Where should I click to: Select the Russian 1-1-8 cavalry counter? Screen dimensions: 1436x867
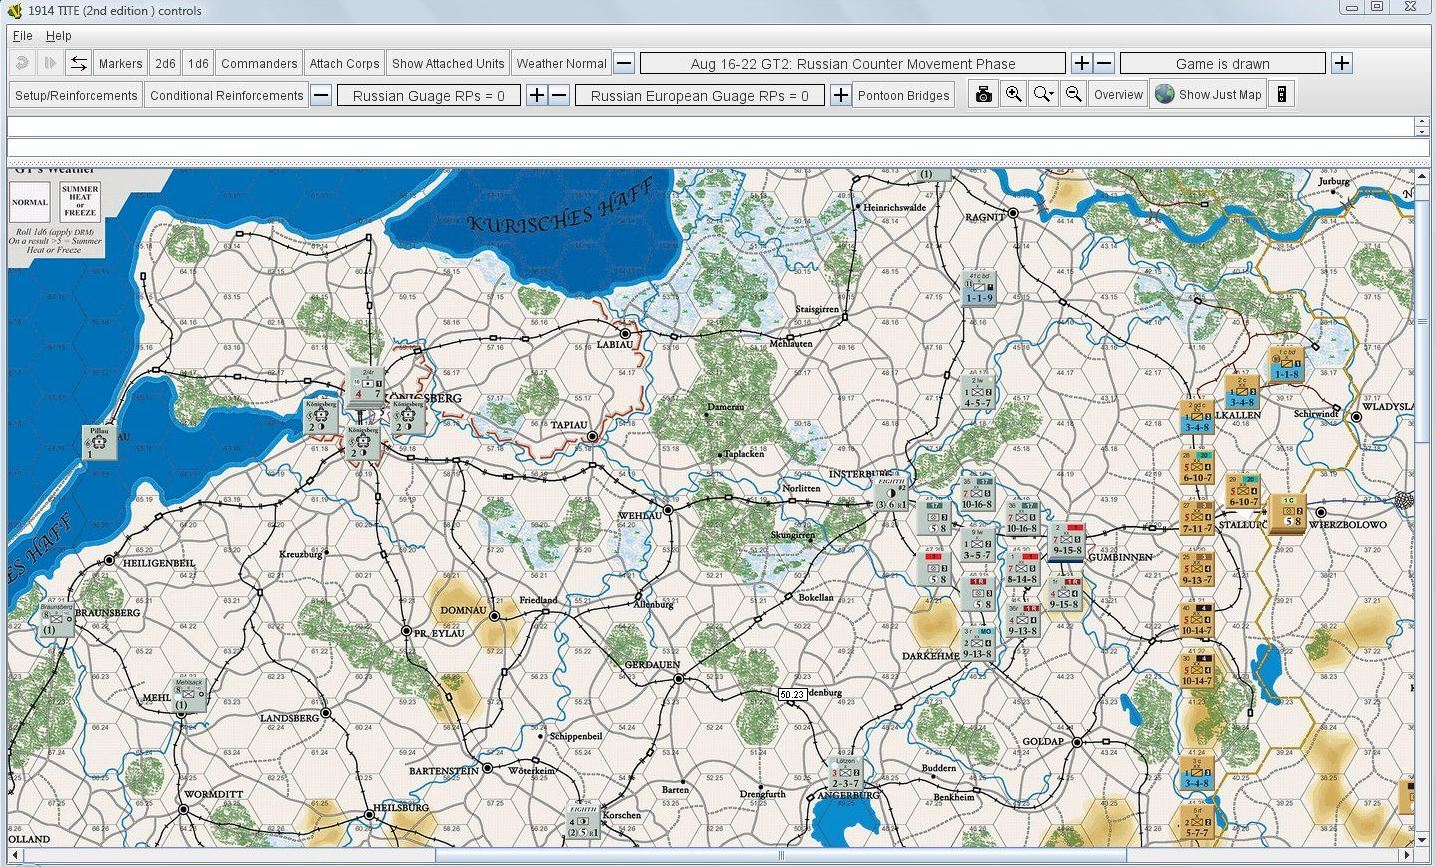[1286, 364]
